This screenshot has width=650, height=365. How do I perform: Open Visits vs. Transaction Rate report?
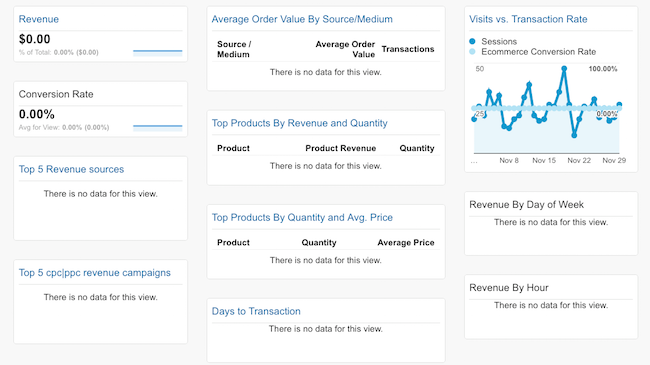point(528,19)
